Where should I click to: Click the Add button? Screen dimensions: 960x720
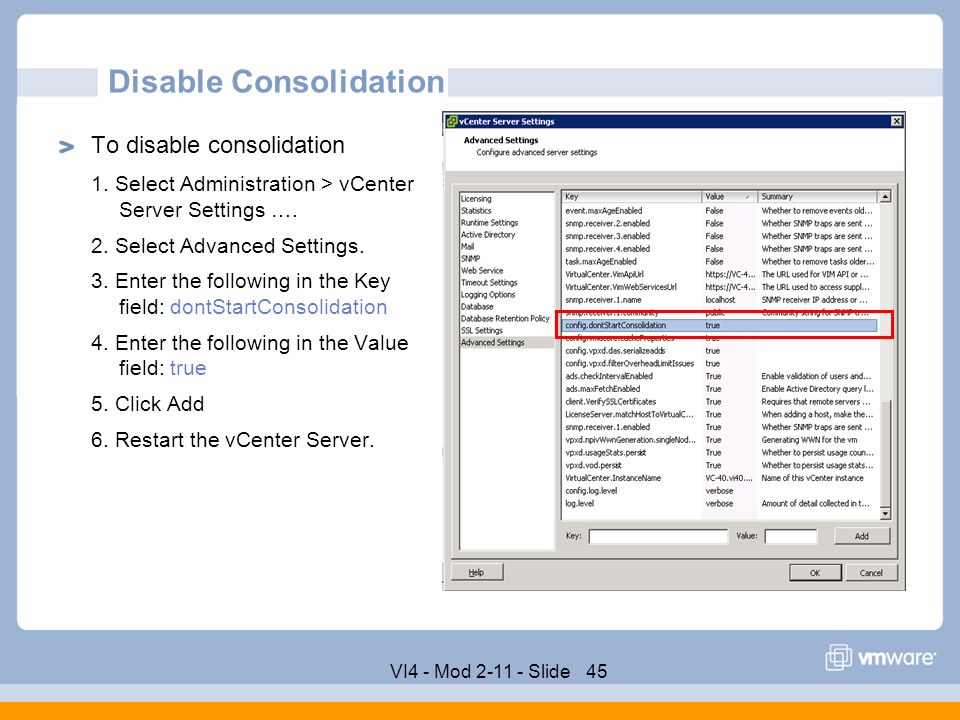click(x=861, y=536)
